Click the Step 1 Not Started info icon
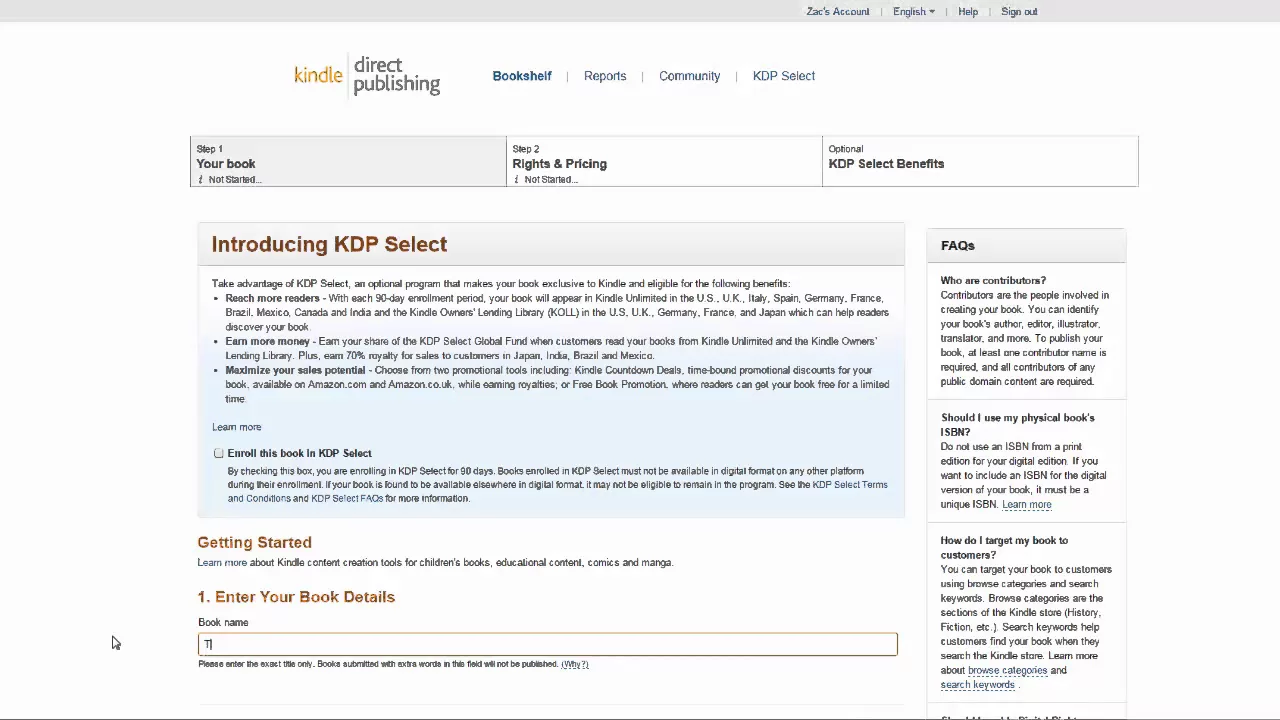The width and height of the screenshot is (1280, 720). point(200,180)
